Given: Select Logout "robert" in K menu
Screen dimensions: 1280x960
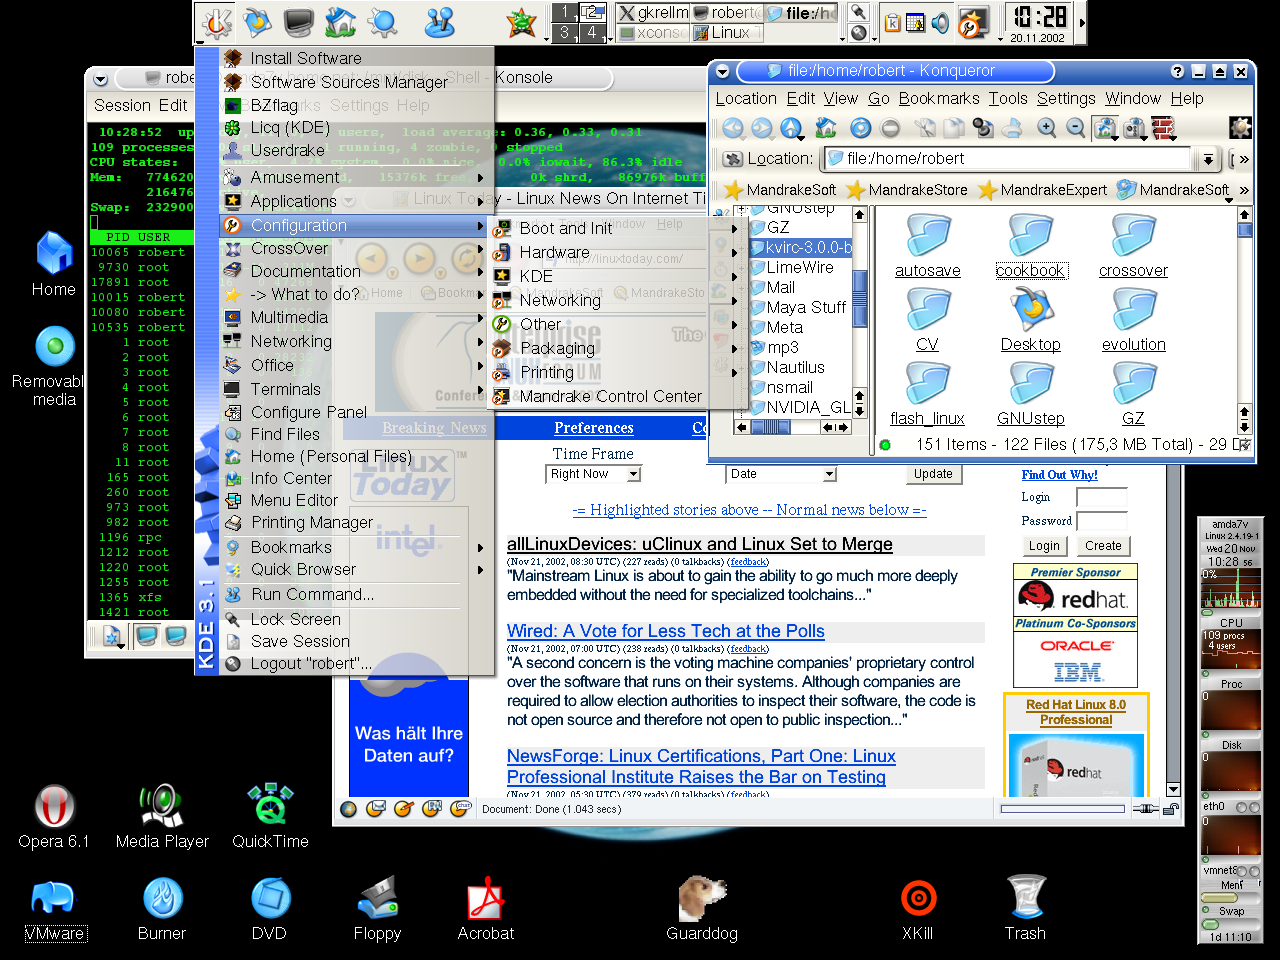Looking at the screenshot, I should (x=357, y=663).
